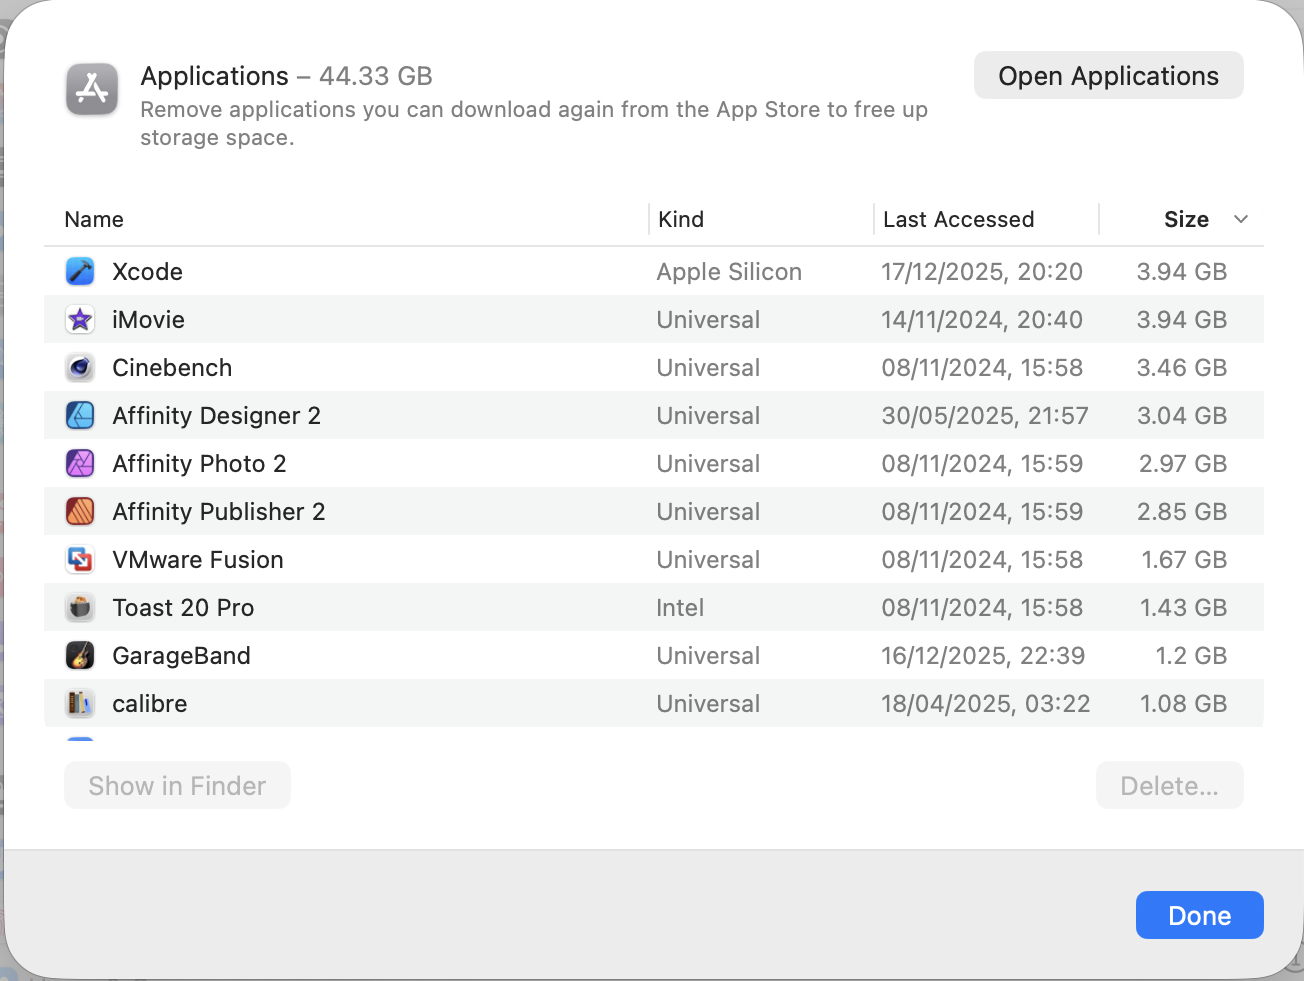This screenshot has height=981, width=1304.
Task: Sort by Last Accessed column header
Action: point(958,220)
